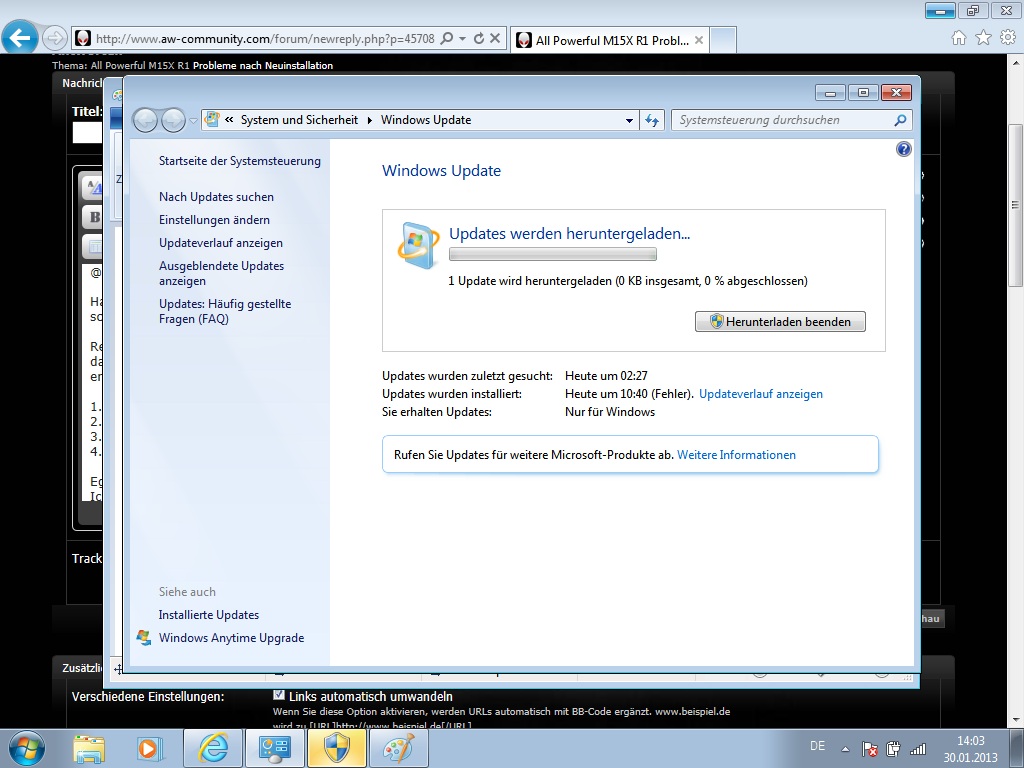Screen dimensions: 1024x768
Task: Open Action Center flag tray icon
Action: [x=869, y=748]
